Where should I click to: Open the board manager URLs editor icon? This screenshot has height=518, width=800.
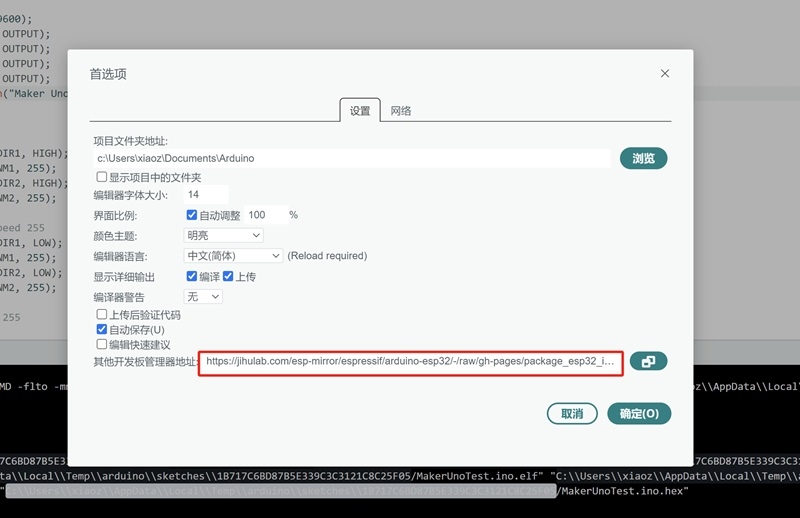648,362
